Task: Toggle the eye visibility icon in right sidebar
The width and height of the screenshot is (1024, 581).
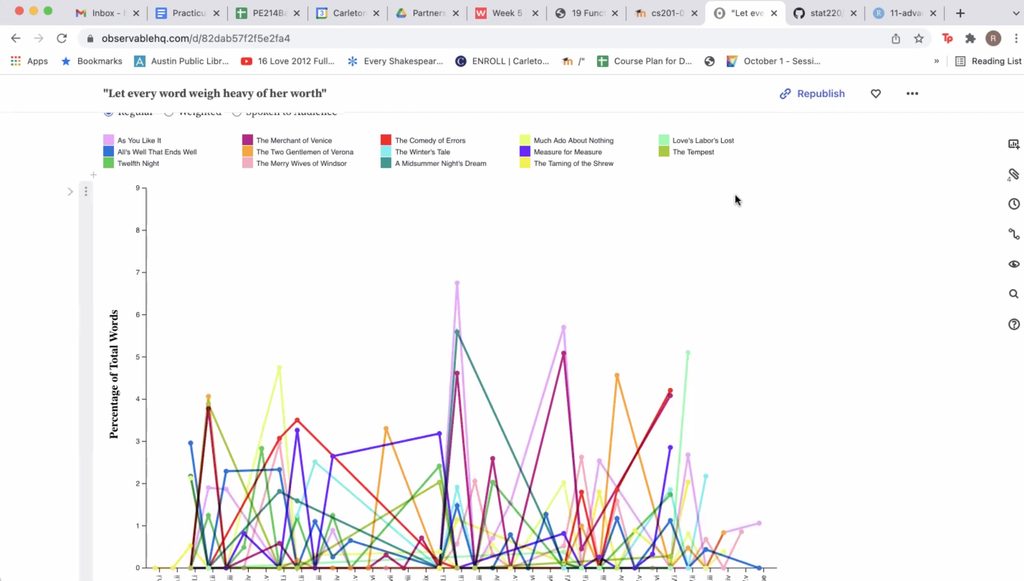Action: [x=1014, y=264]
